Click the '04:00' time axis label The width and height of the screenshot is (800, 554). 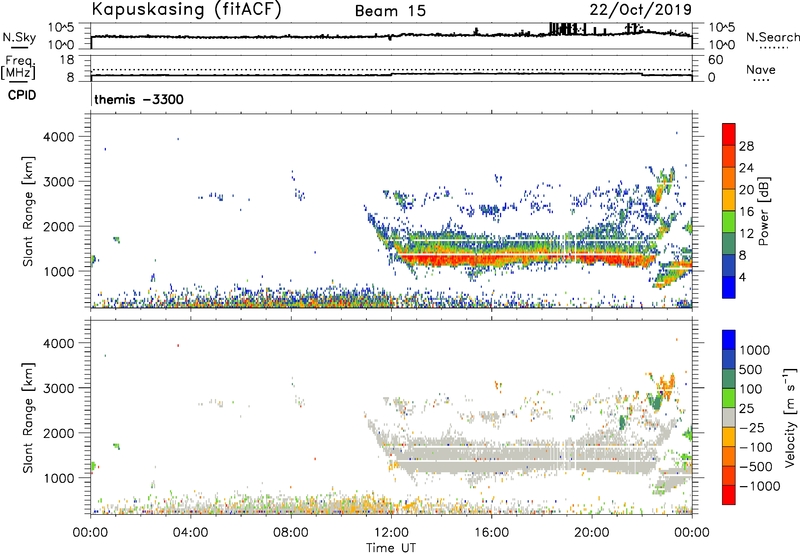(191, 533)
